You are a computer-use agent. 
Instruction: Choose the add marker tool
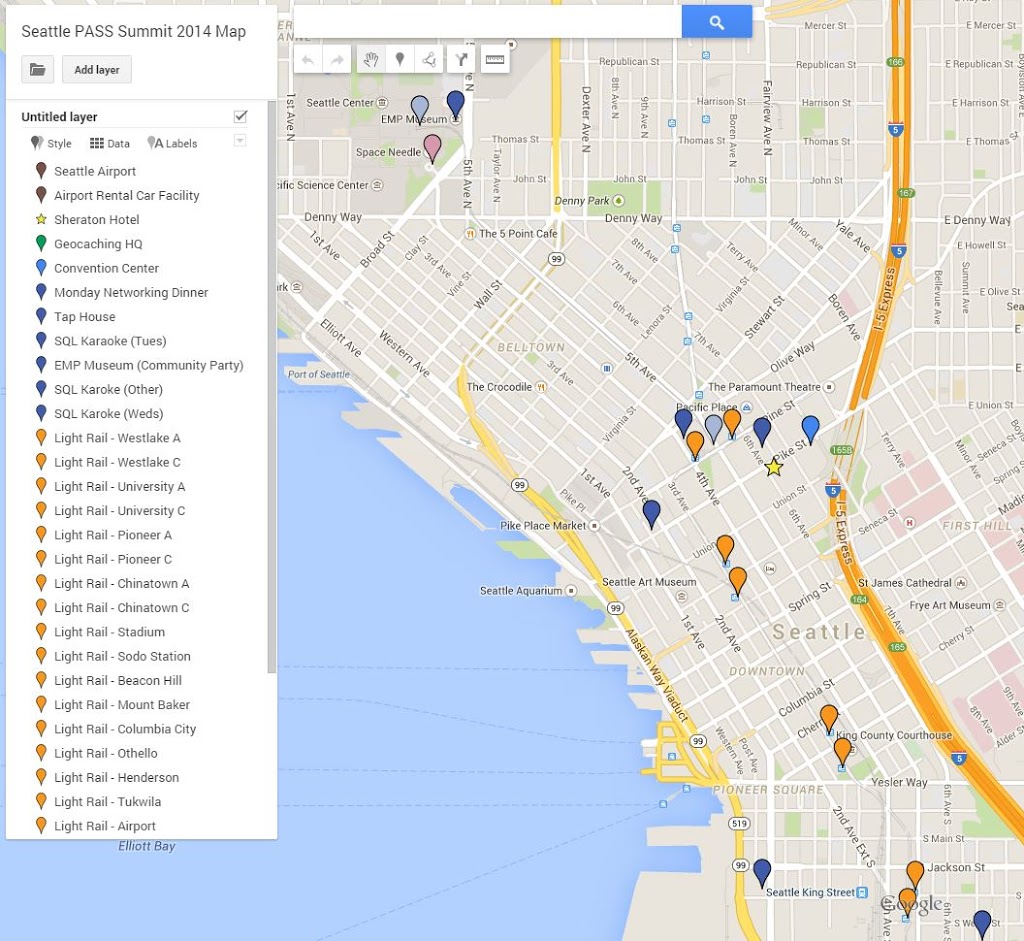[400, 60]
